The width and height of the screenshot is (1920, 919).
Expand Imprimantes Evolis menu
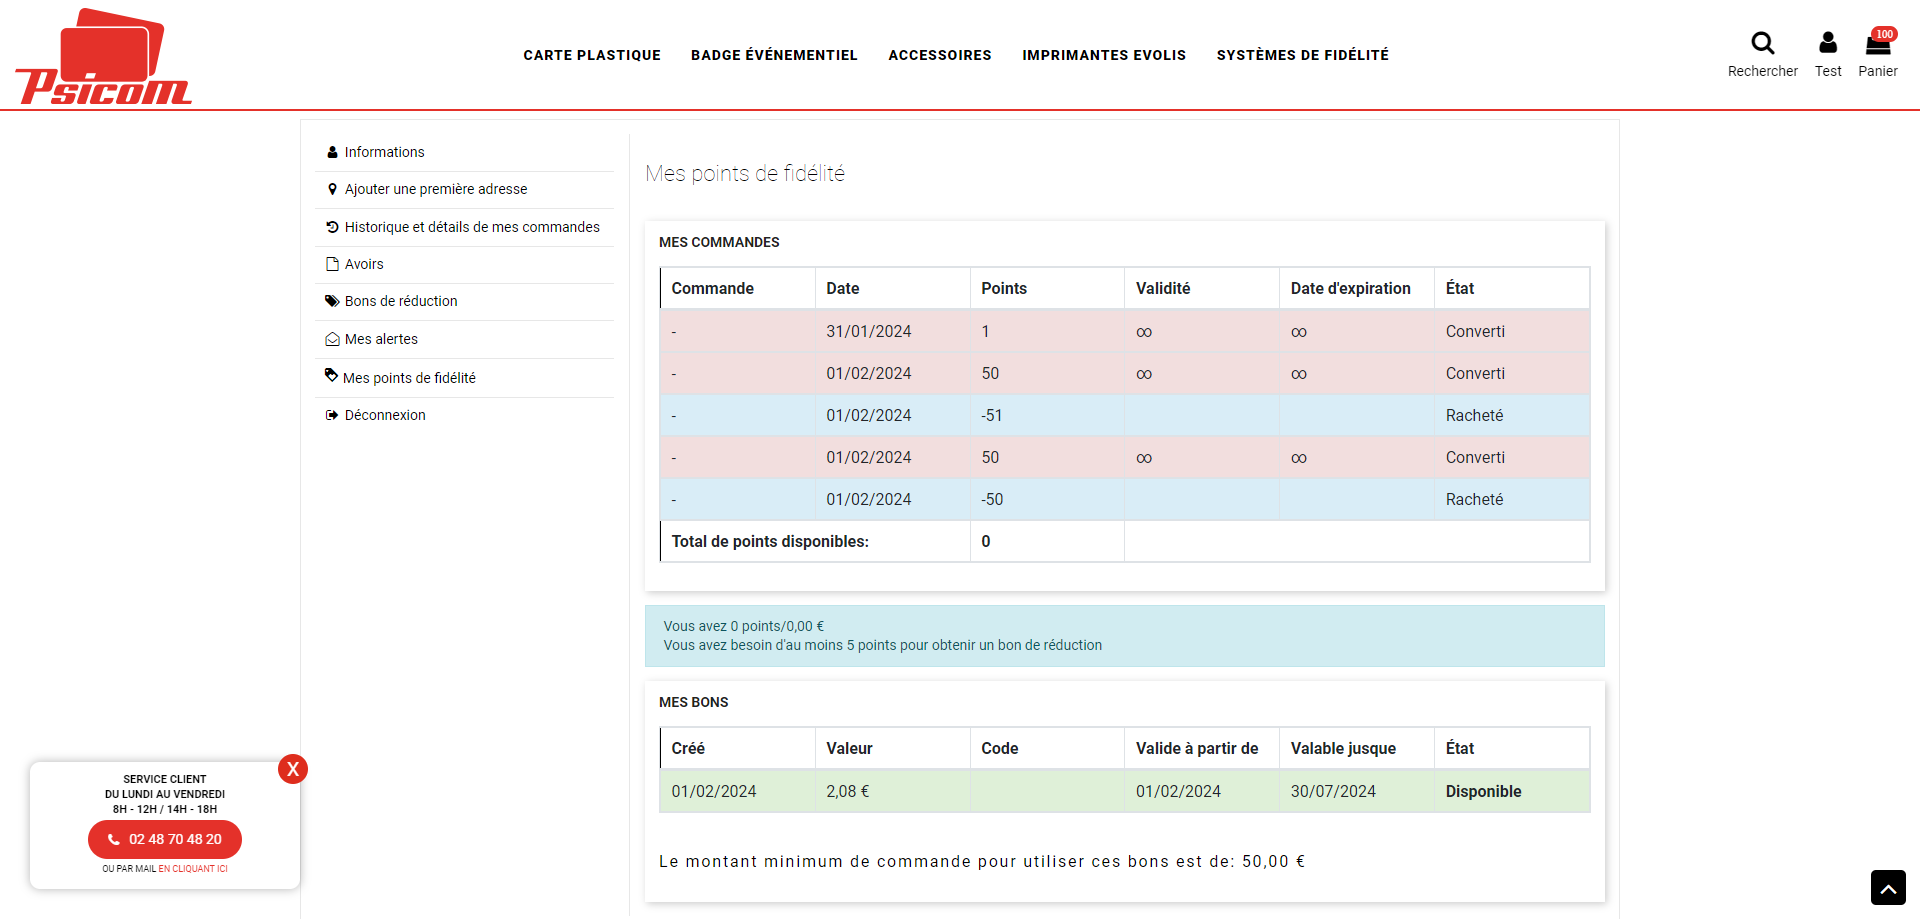click(1104, 55)
